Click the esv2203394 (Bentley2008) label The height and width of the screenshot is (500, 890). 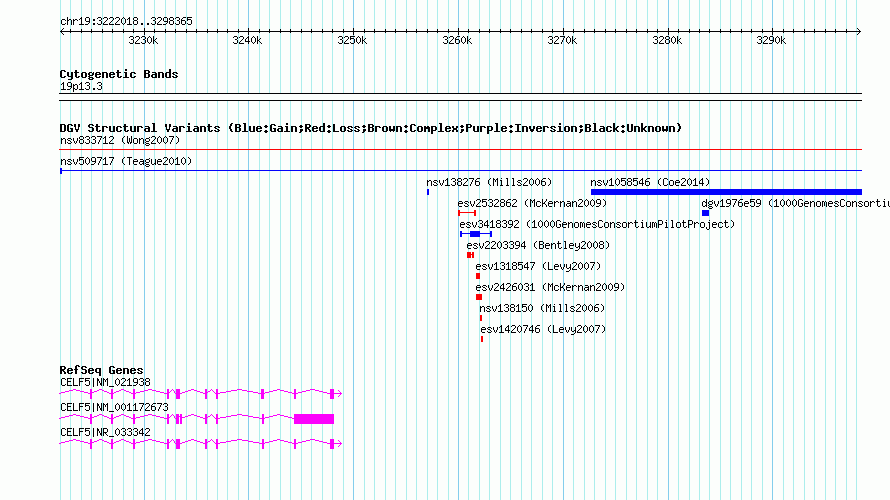click(538, 245)
